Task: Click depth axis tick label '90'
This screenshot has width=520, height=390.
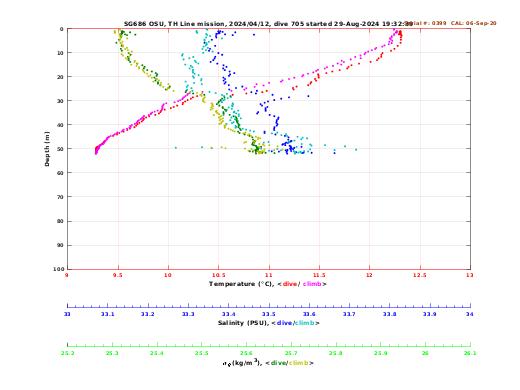Action: tap(60, 245)
